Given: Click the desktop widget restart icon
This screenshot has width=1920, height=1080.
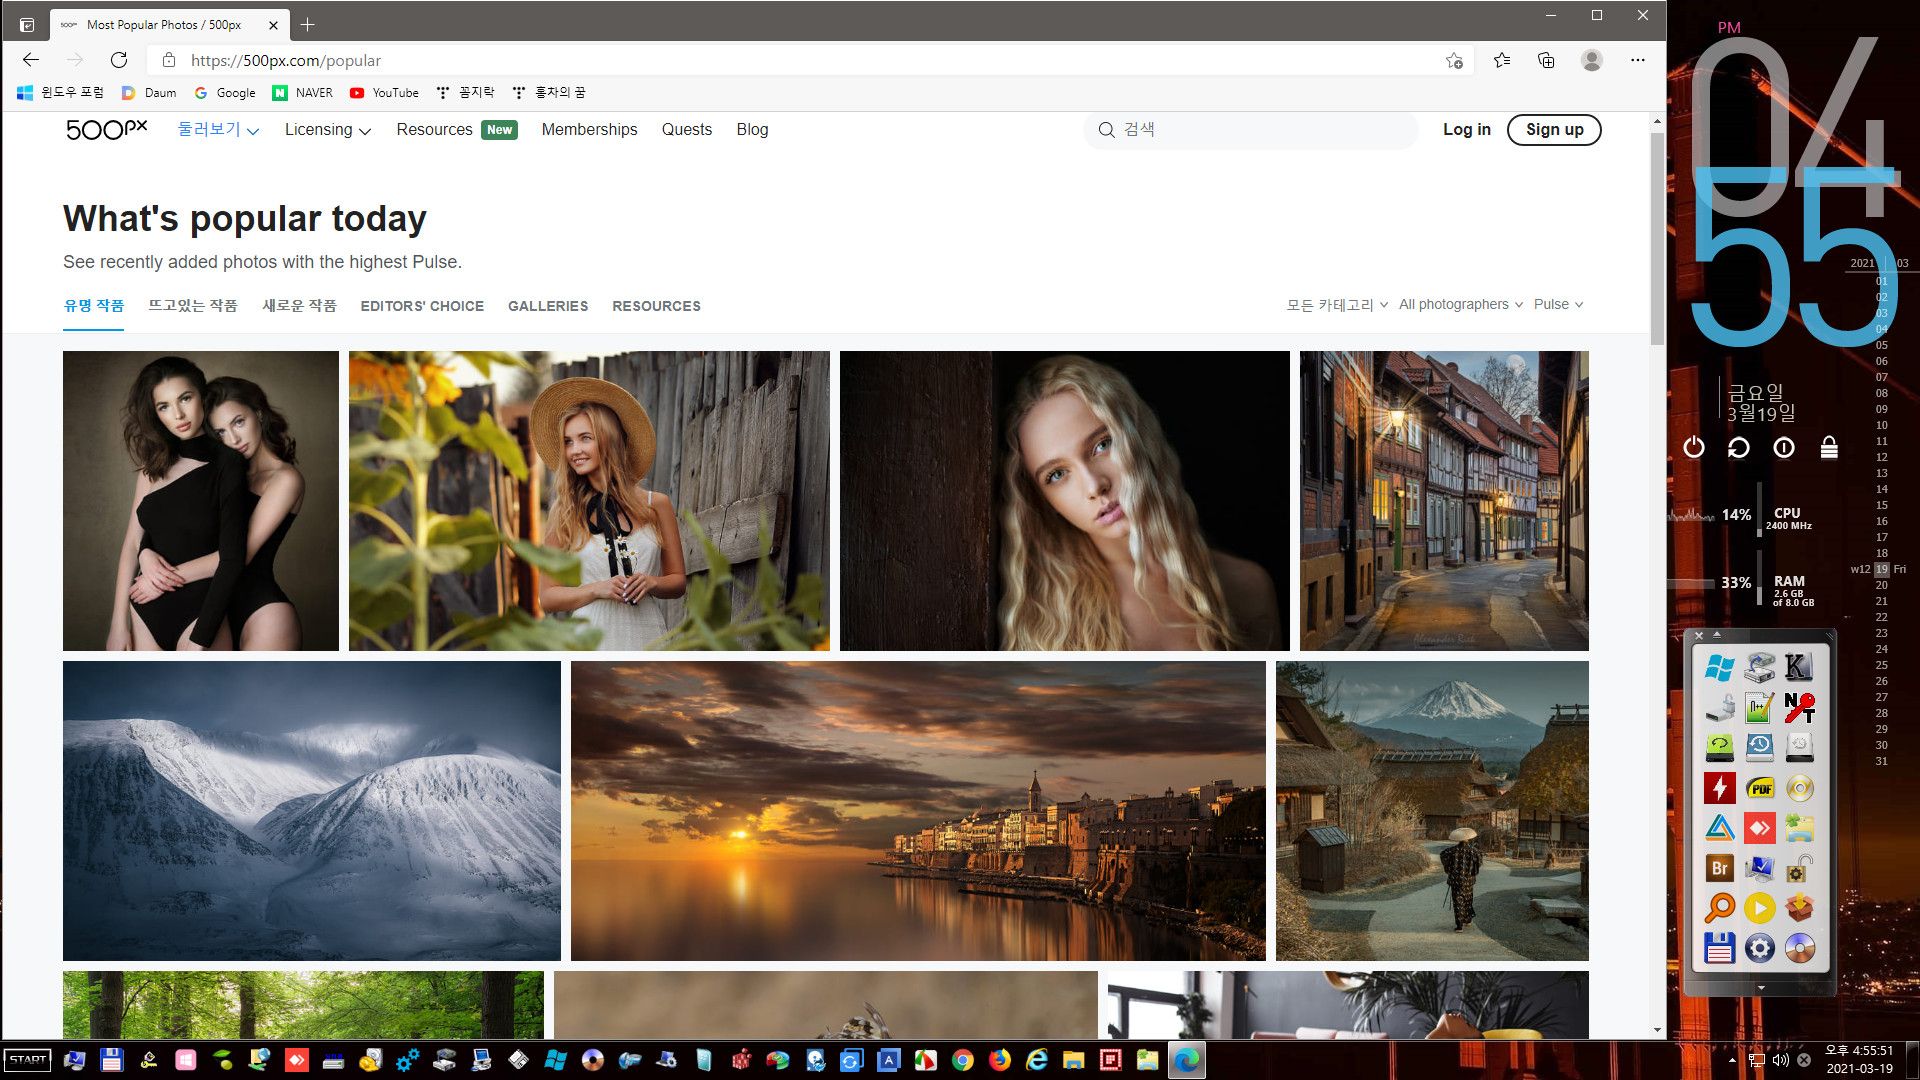Looking at the screenshot, I should point(1738,447).
